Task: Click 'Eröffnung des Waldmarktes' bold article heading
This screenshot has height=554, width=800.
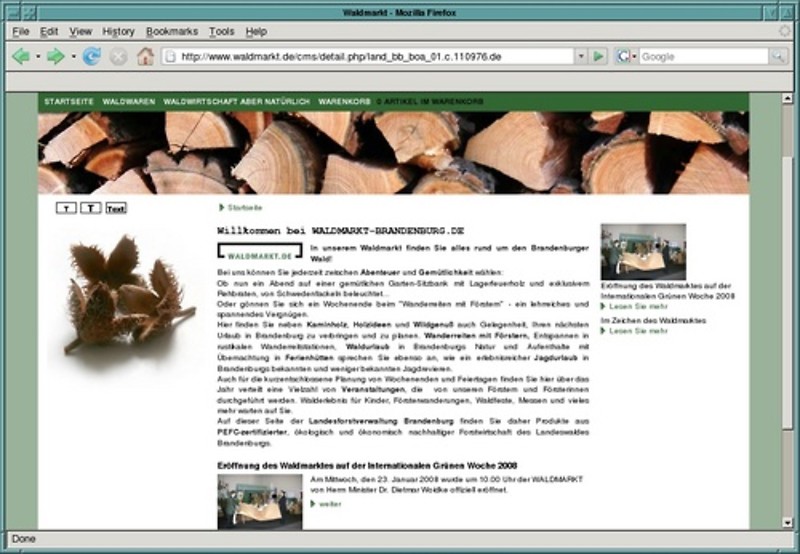Action: (367, 466)
